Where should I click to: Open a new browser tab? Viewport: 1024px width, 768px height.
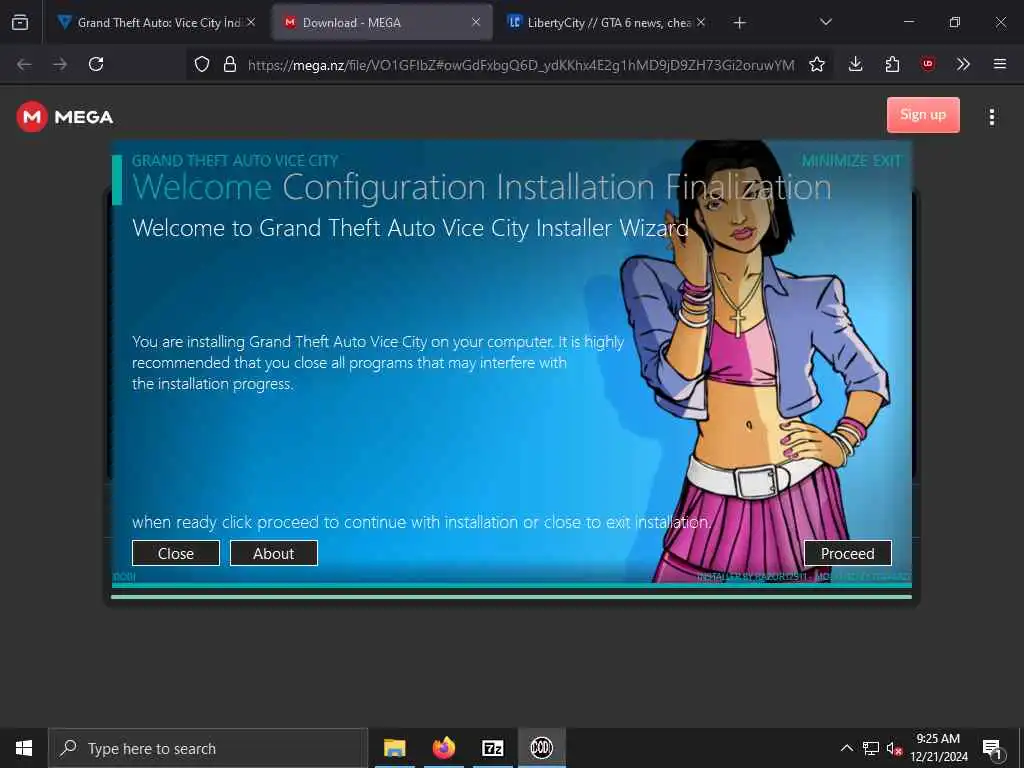click(x=739, y=23)
